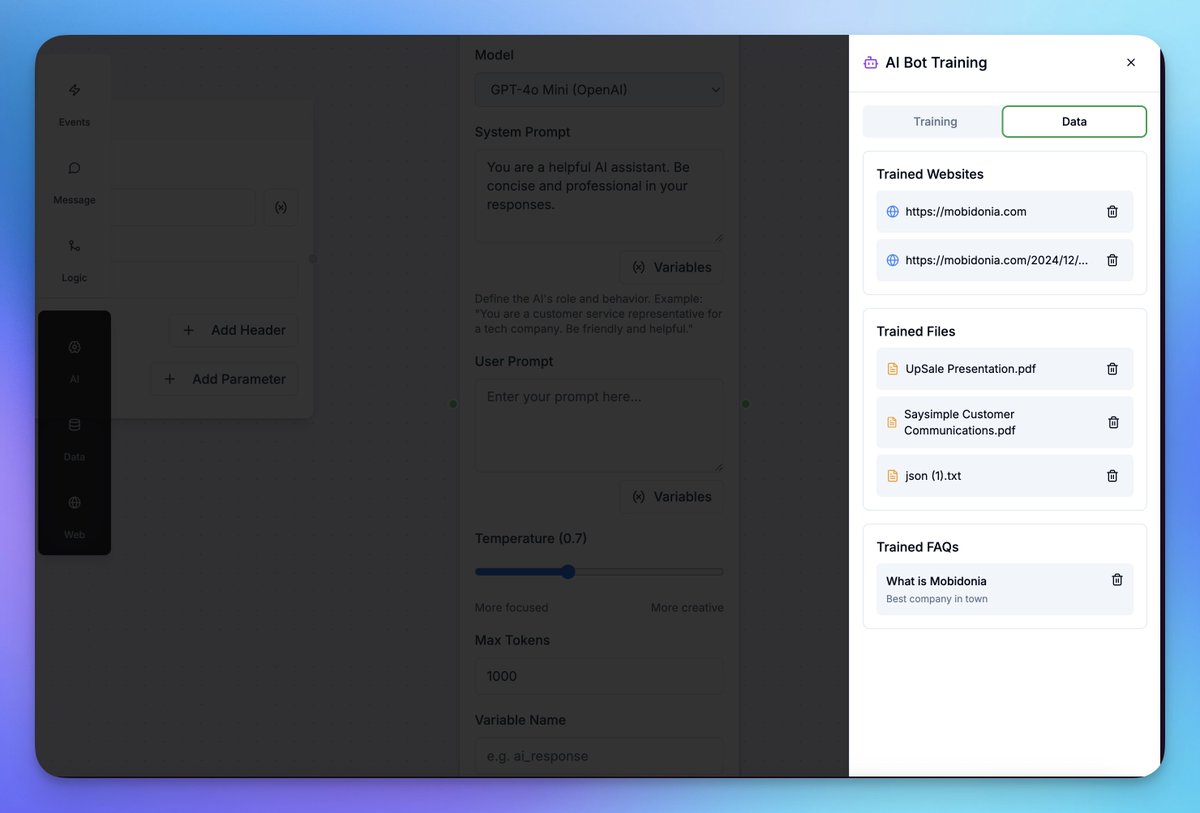This screenshot has width=1200, height=813.
Task: Open the Message sidebar category
Action: 74,182
